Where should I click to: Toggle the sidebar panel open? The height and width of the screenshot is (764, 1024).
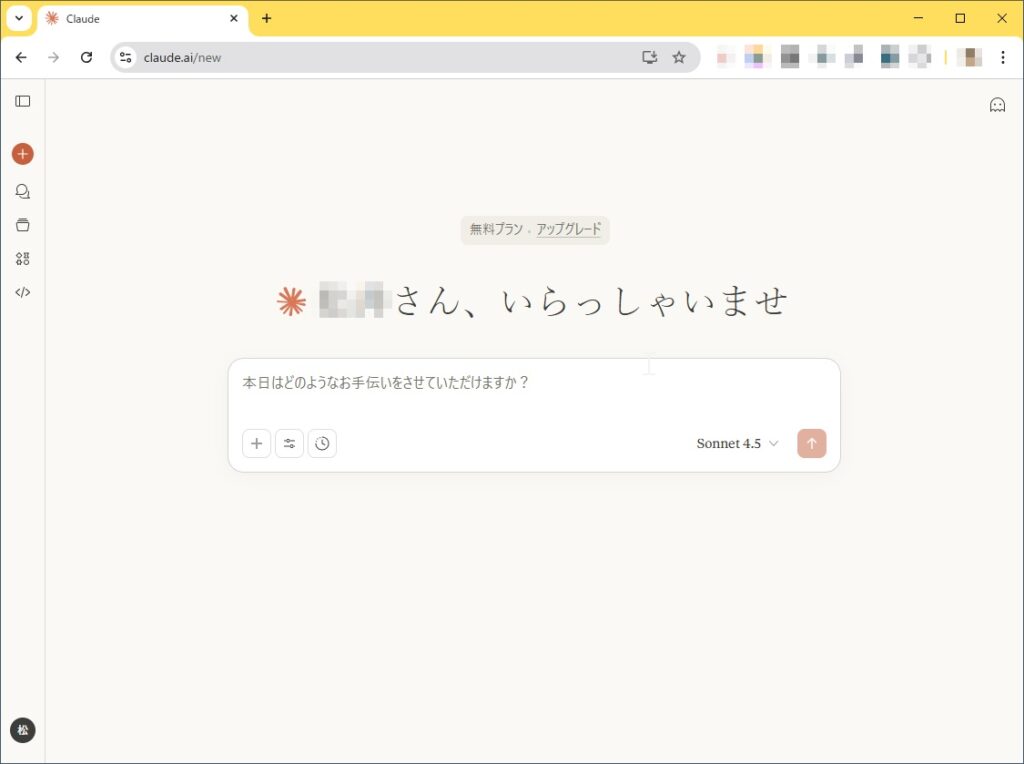[x=23, y=101]
